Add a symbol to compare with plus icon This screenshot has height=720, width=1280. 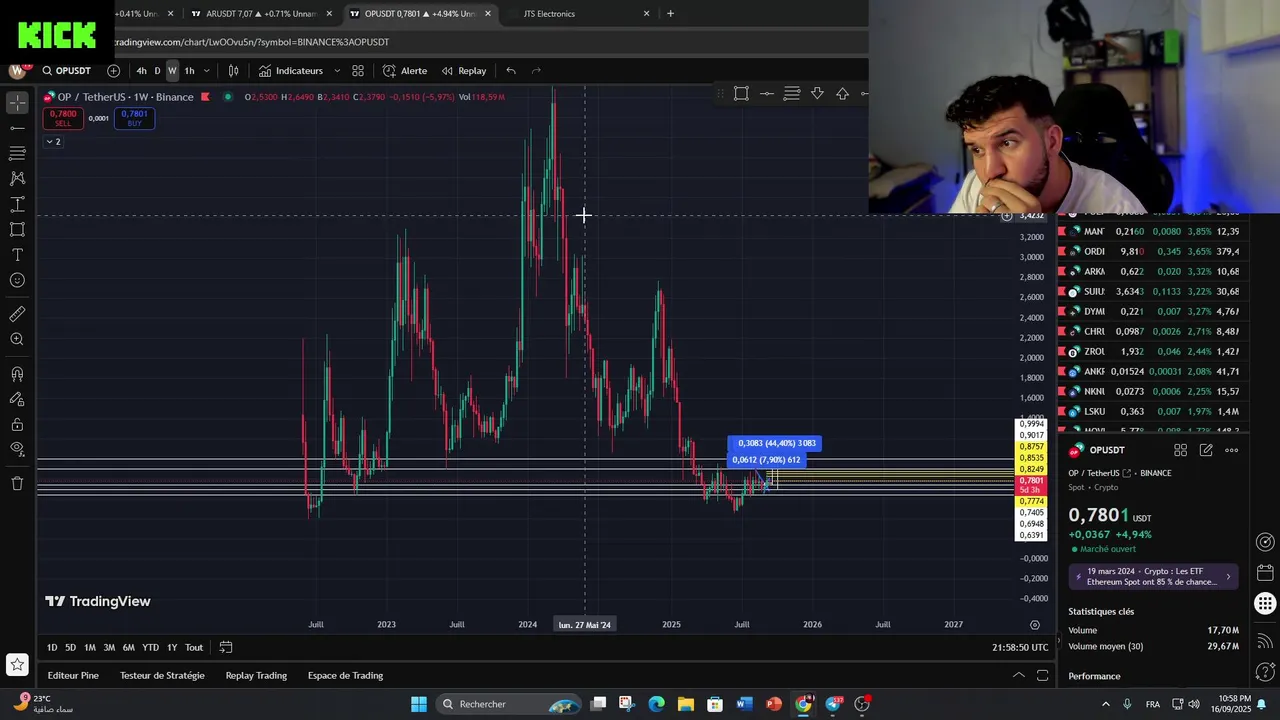[113, 71]
